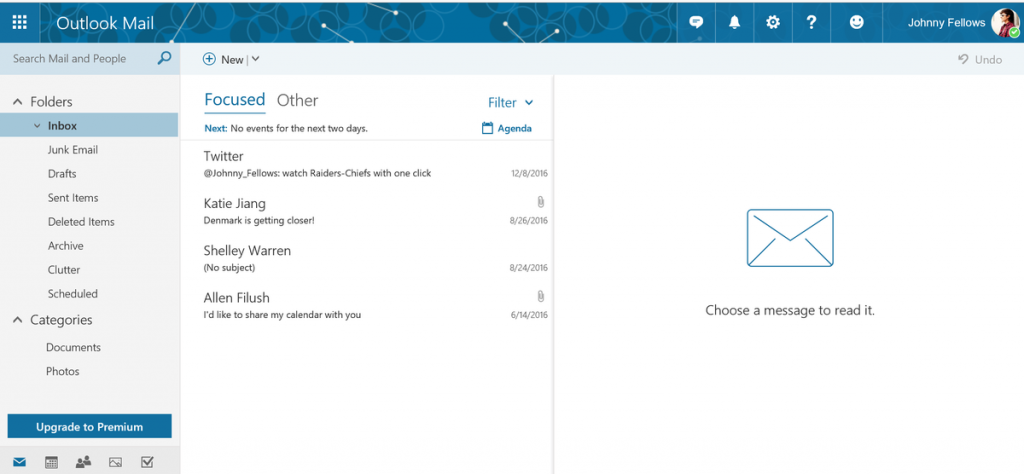This screenshot has width=1024, height=474.
Task: Open the Twitter email
Action: point(366,165)
